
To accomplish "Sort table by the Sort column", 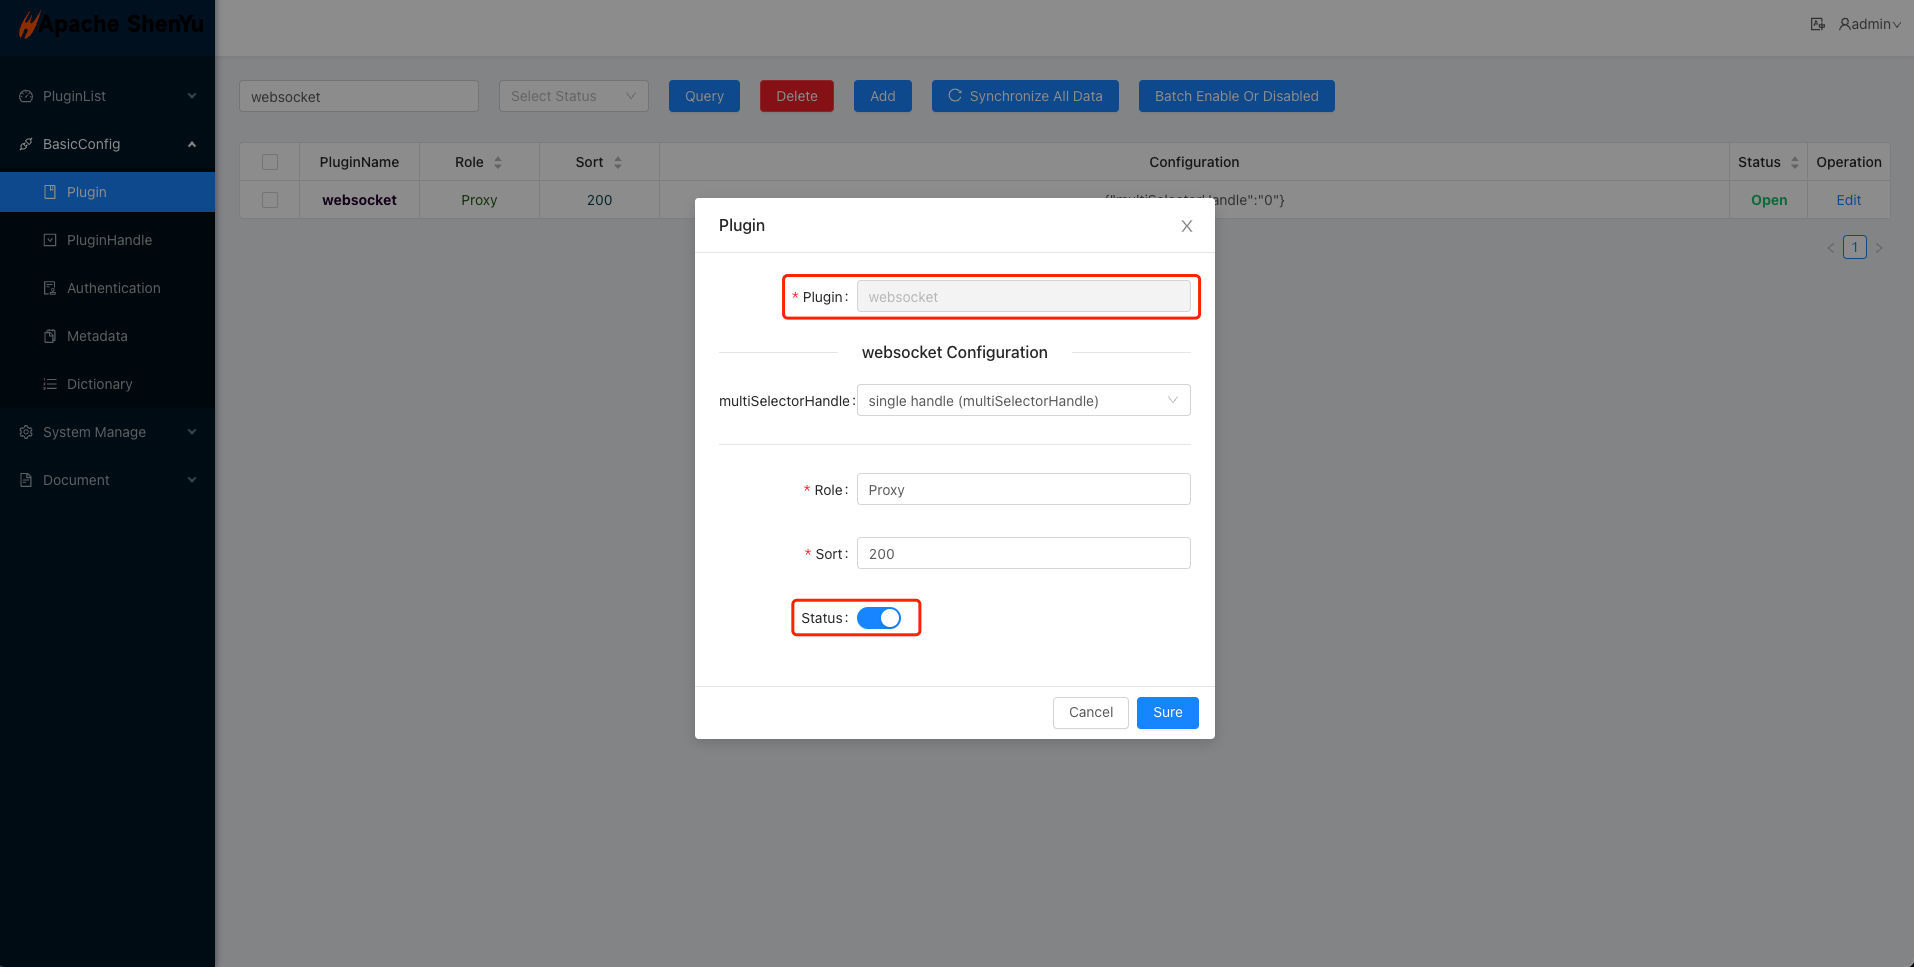I will (x=599, y=162).
